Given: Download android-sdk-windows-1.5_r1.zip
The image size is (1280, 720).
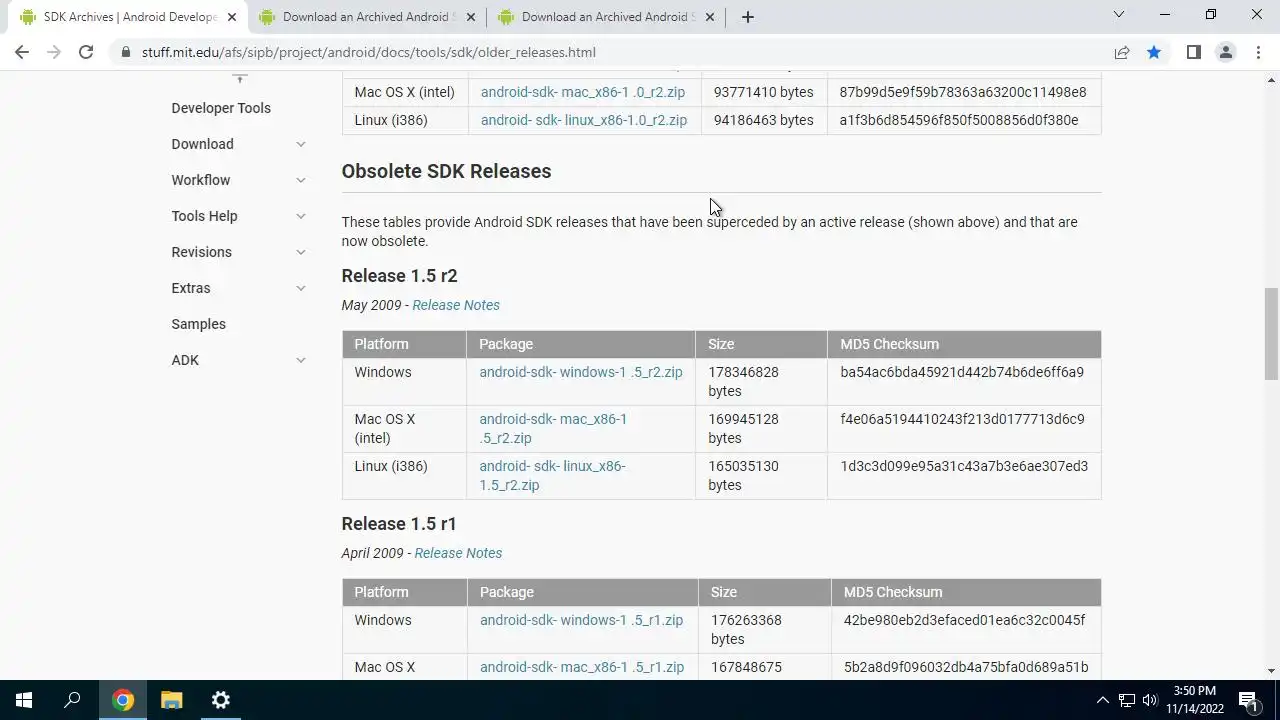Looking at the screenshot, I should tap(581, 620).
